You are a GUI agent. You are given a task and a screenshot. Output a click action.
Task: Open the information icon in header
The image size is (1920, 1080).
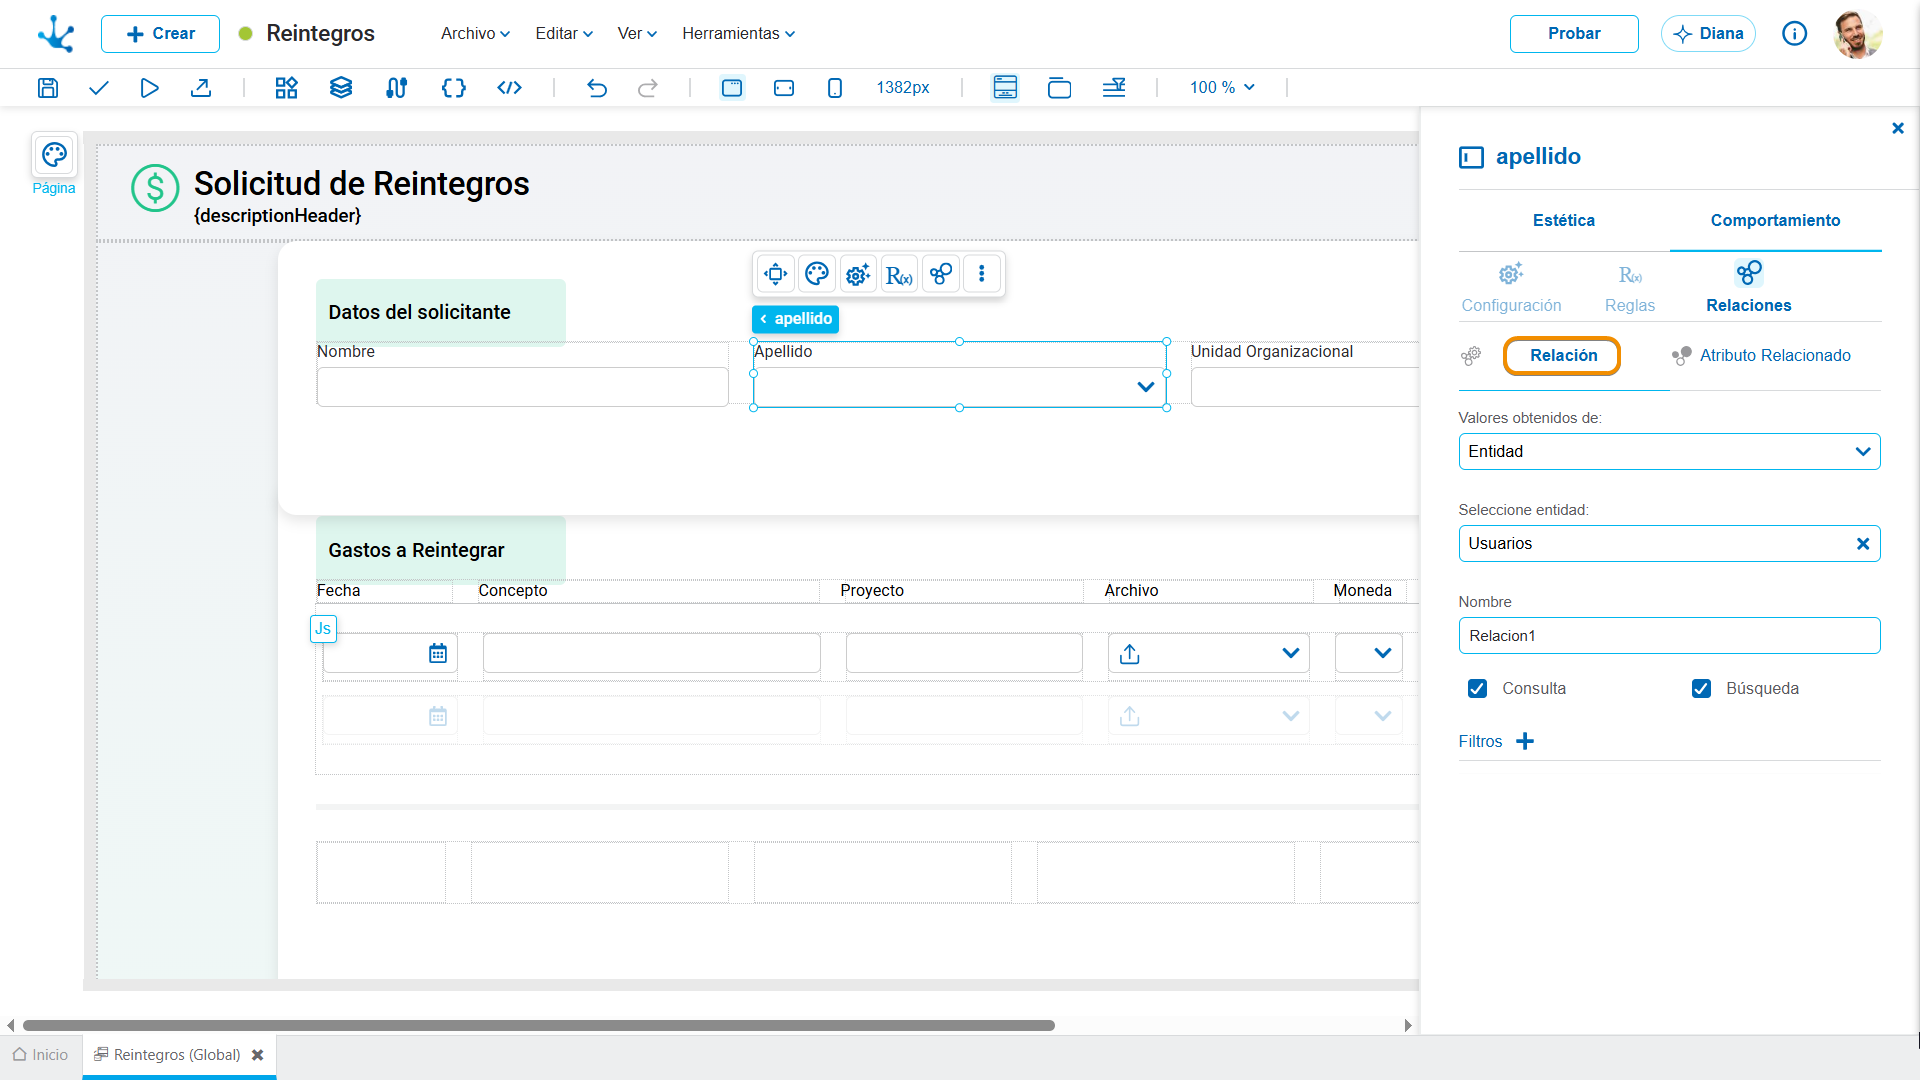1795,34
